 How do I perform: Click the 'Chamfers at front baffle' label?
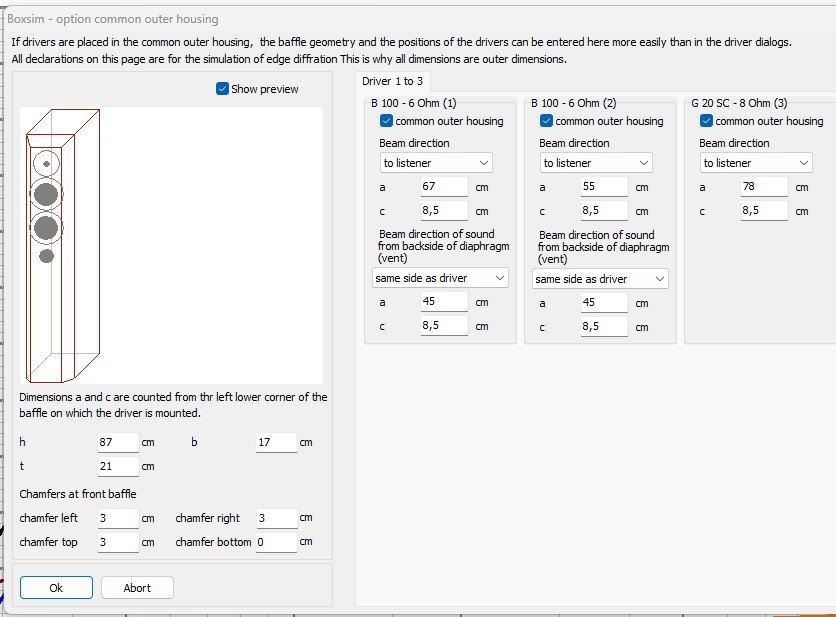(78, 494)
